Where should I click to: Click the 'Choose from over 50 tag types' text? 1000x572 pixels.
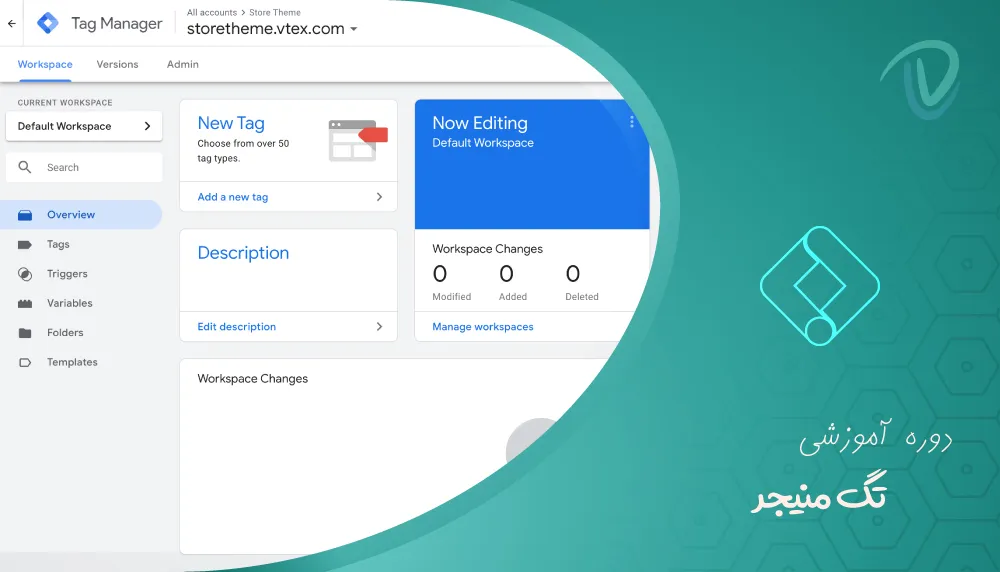pyautogui.click(x=243, y=150)
